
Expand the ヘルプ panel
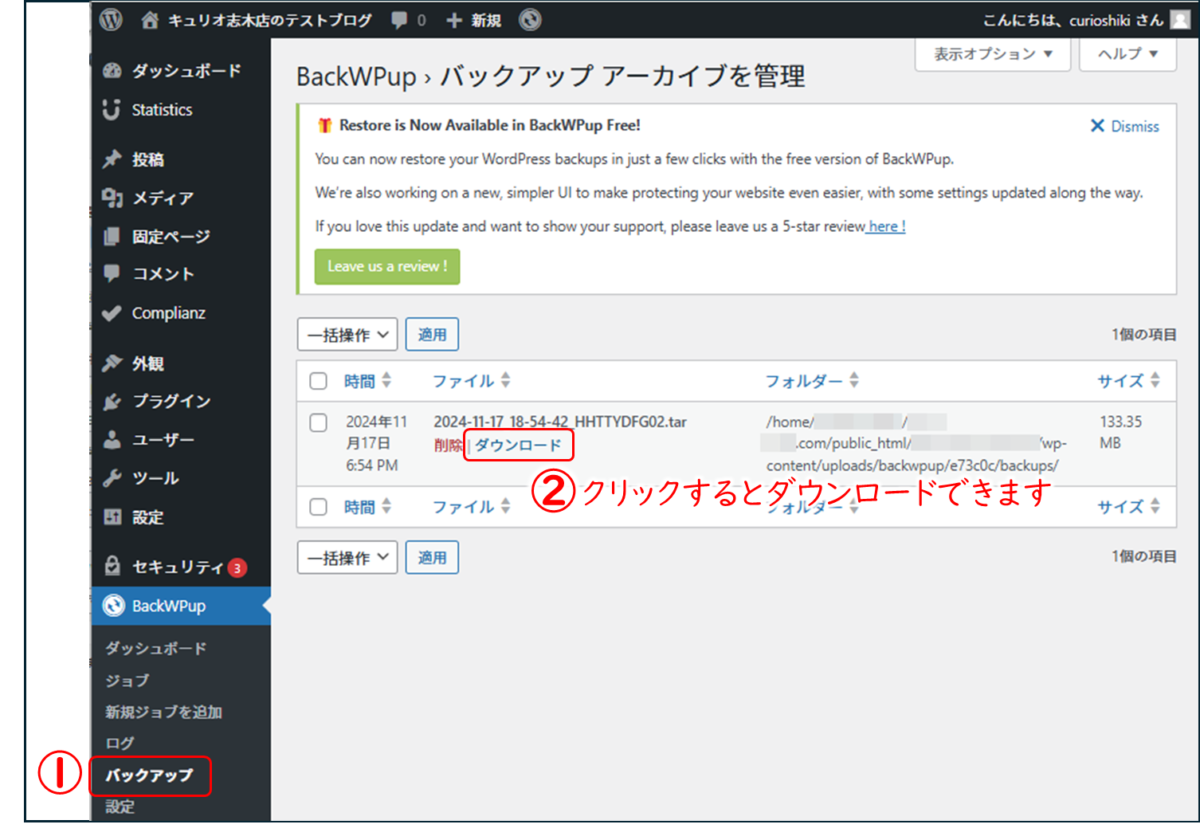point(1128,54)
